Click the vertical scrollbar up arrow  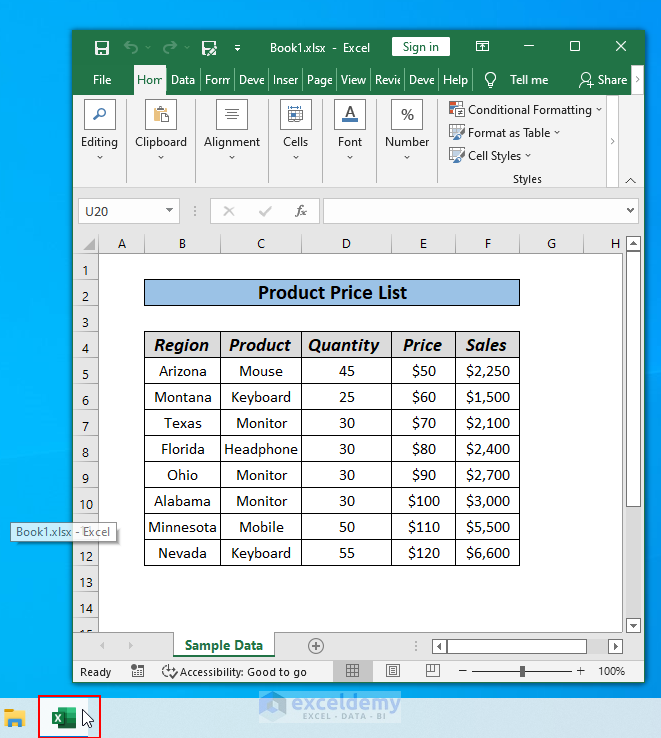coord(634,244)
